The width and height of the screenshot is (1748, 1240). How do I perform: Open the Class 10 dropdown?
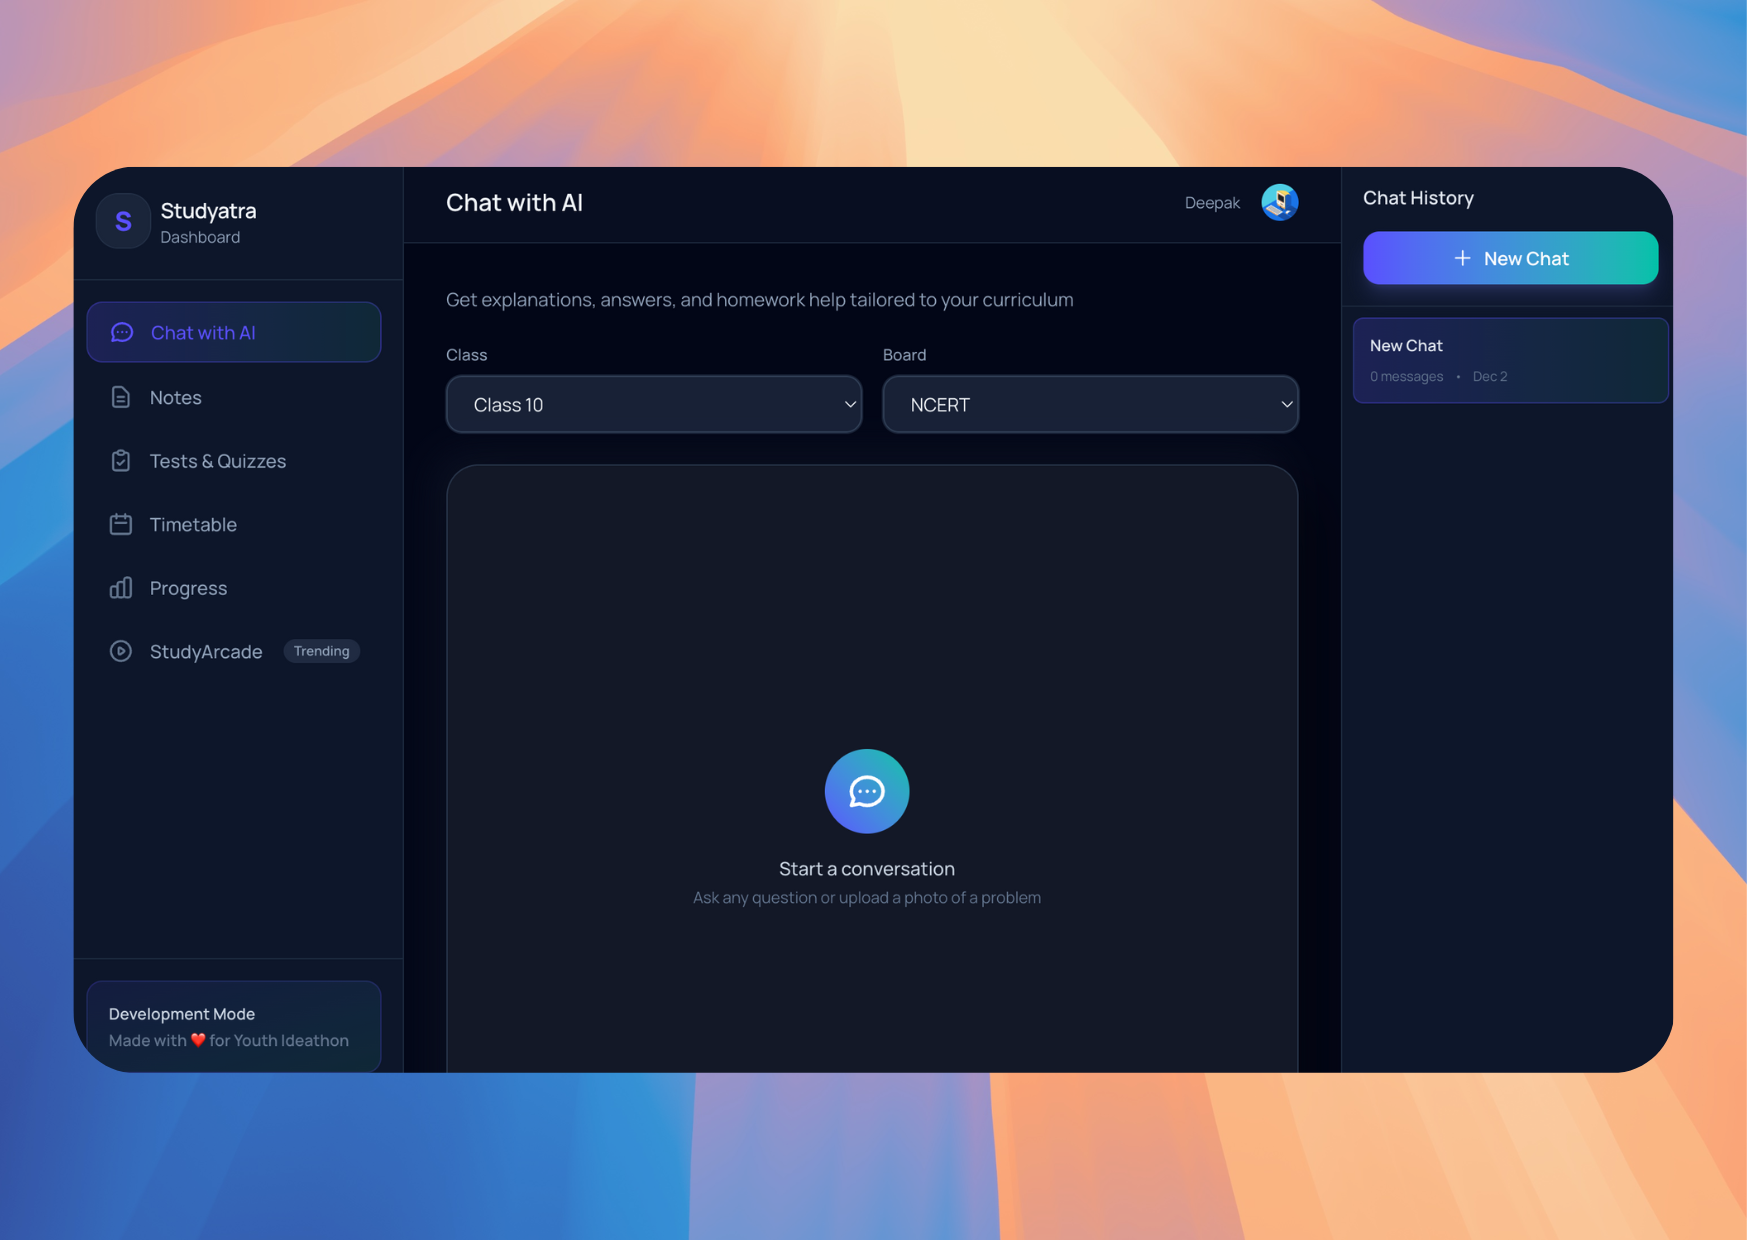tap(653, 405)
